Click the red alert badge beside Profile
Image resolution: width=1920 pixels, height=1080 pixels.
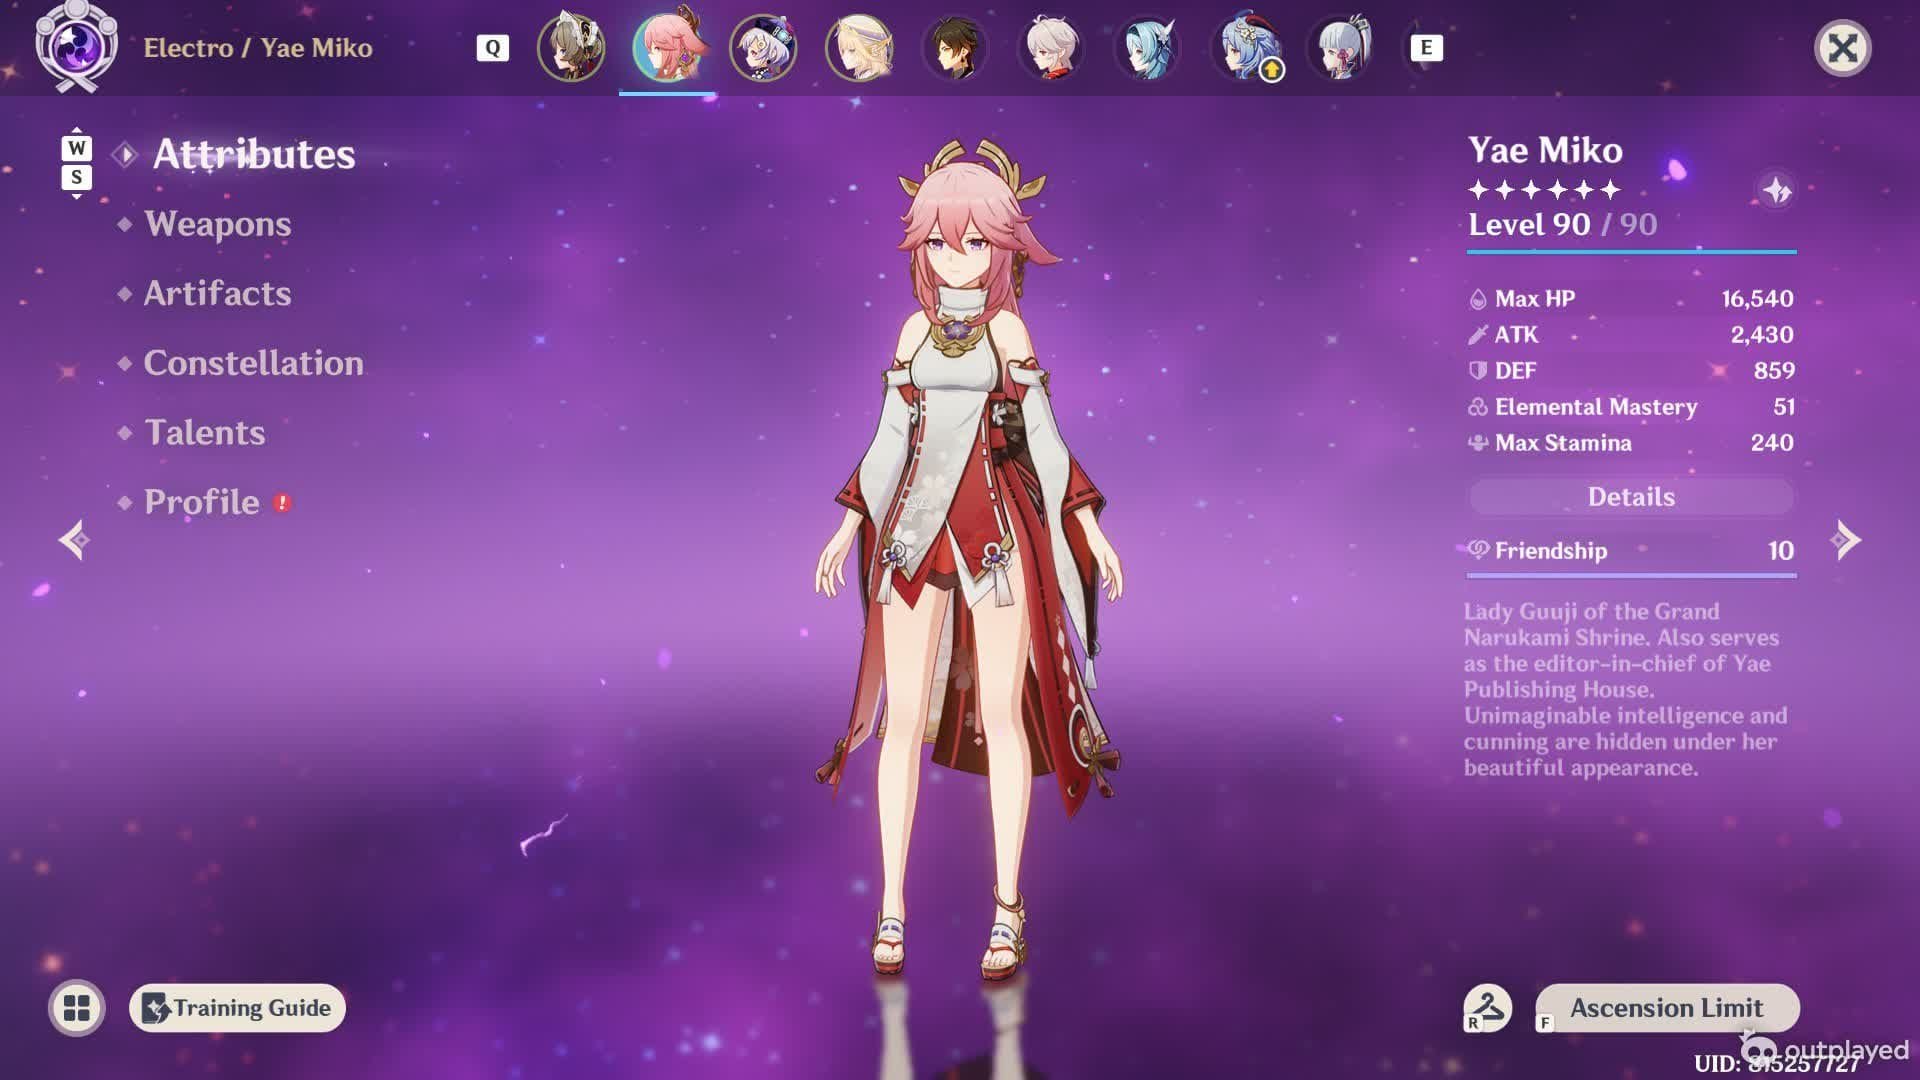(x=283, y=503)
